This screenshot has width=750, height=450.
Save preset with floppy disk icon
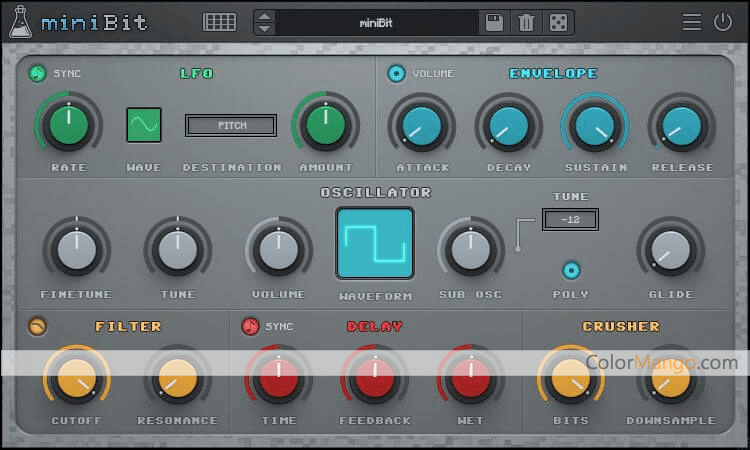point(494,22)
